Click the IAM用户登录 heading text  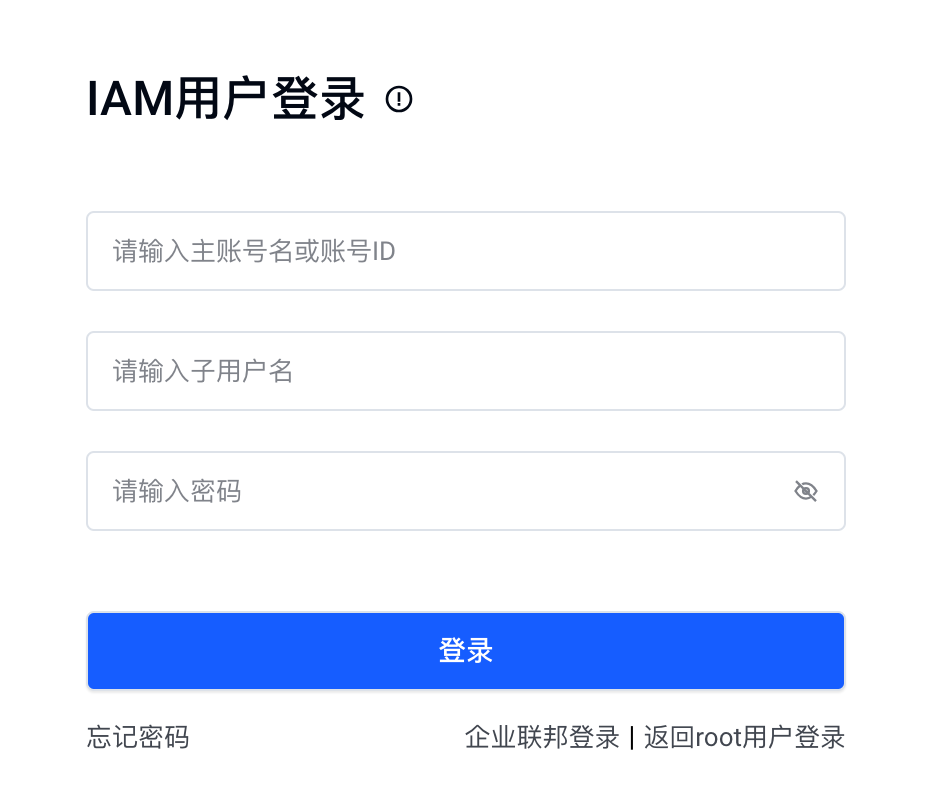226,100
